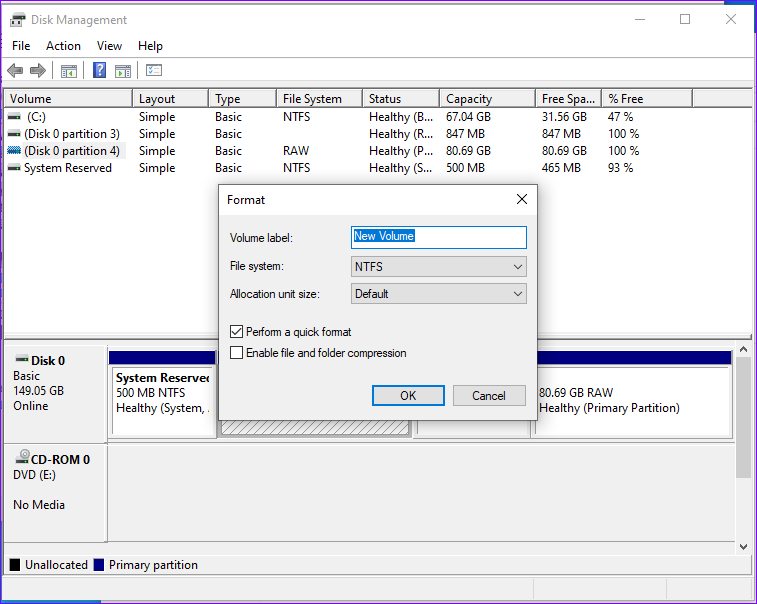
Task: Select the (C:) volume row text
Action: point(36,117)
